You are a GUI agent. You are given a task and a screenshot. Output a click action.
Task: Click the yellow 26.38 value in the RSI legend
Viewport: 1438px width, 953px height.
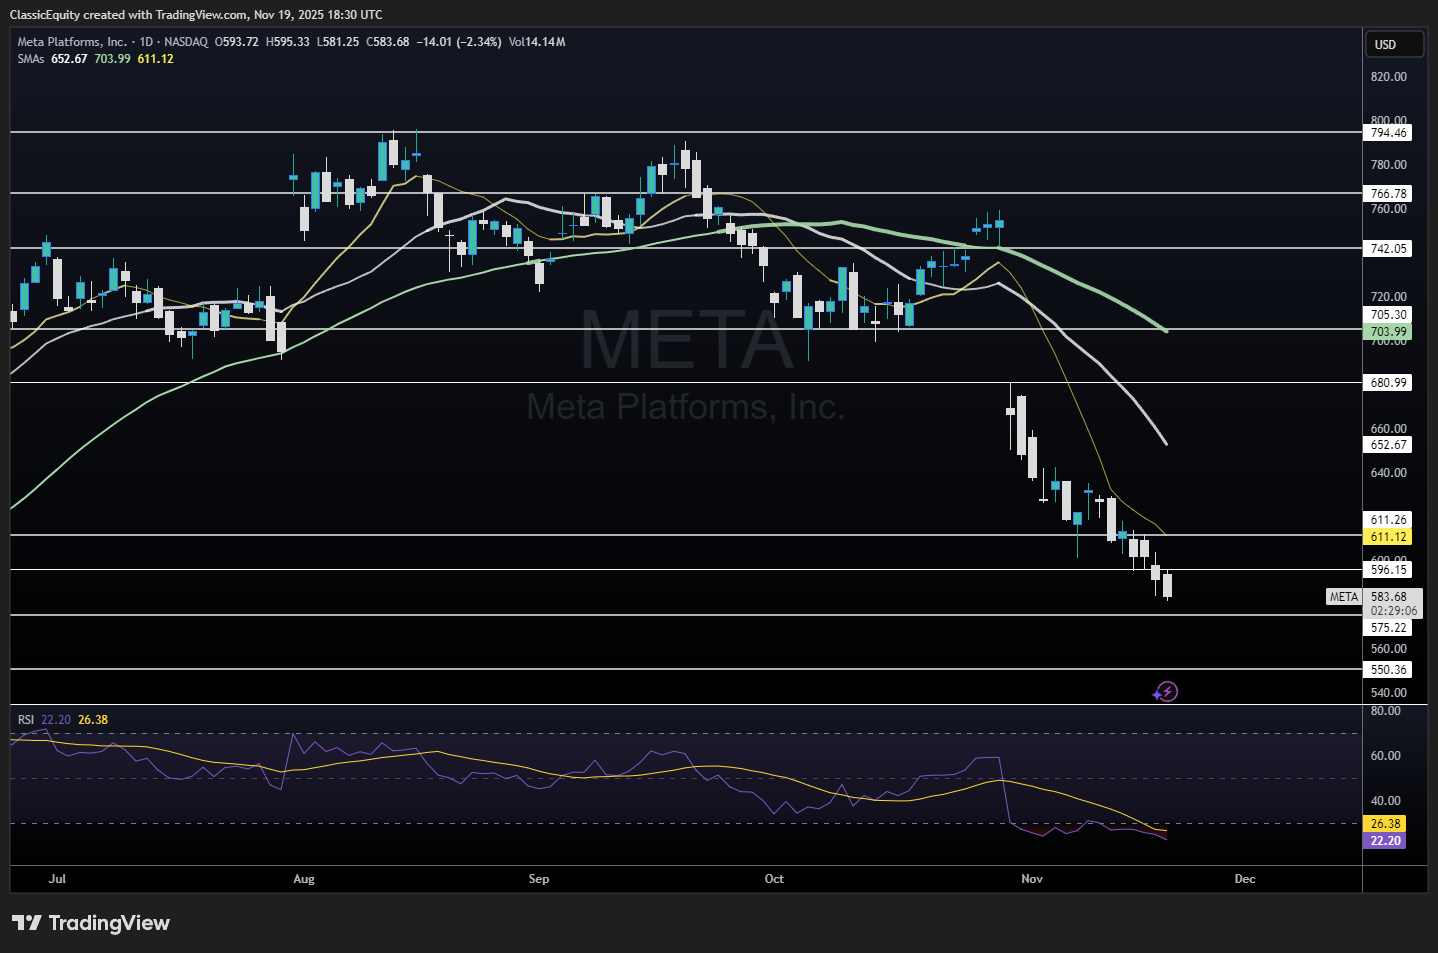coord(93,720)
